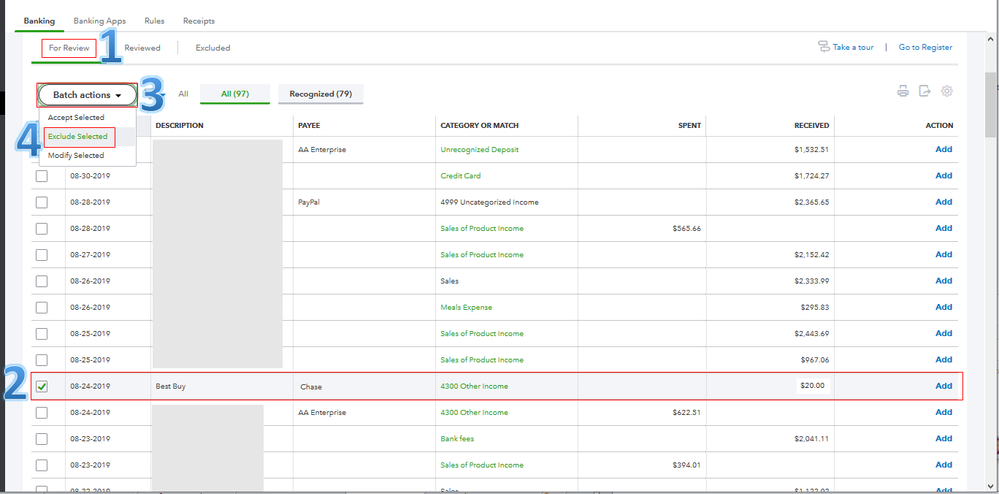Click the Best Buy description cell

tap(170, 386)
